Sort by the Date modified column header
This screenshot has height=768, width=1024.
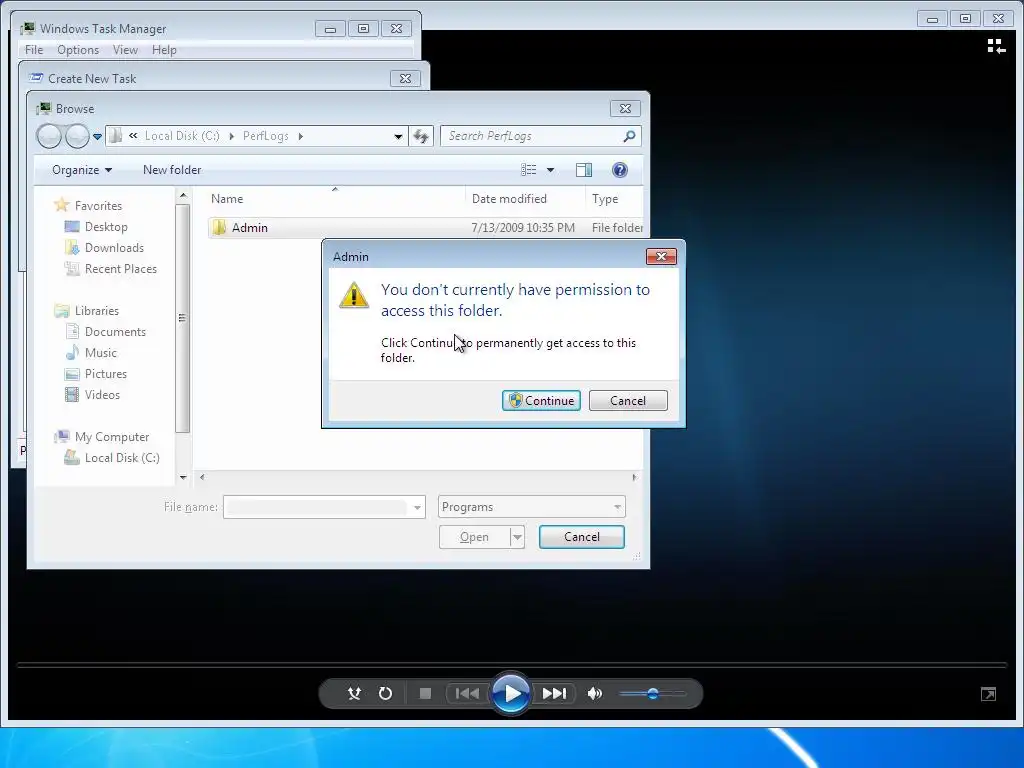509,199
